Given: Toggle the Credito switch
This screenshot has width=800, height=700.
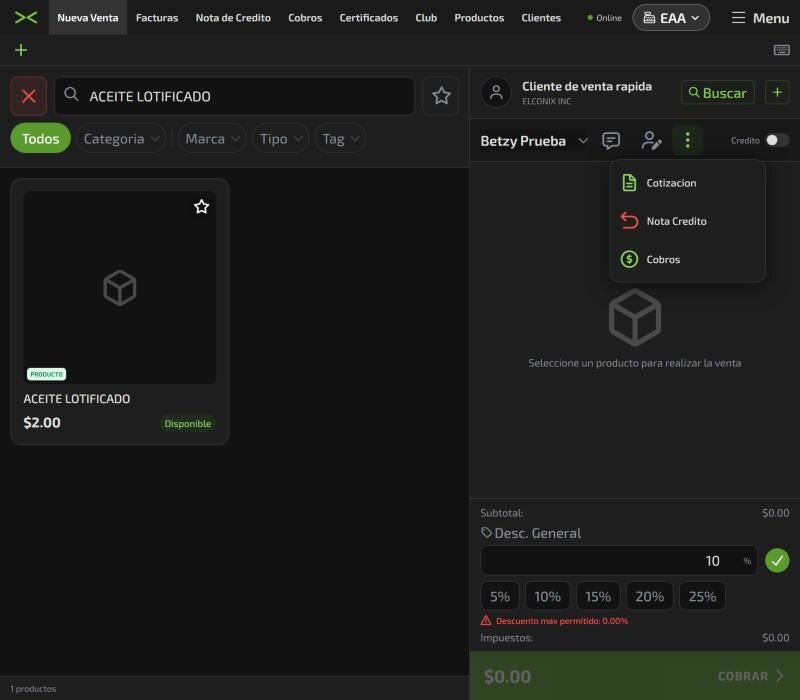Looking at the screenshot, I should (777, 140).
